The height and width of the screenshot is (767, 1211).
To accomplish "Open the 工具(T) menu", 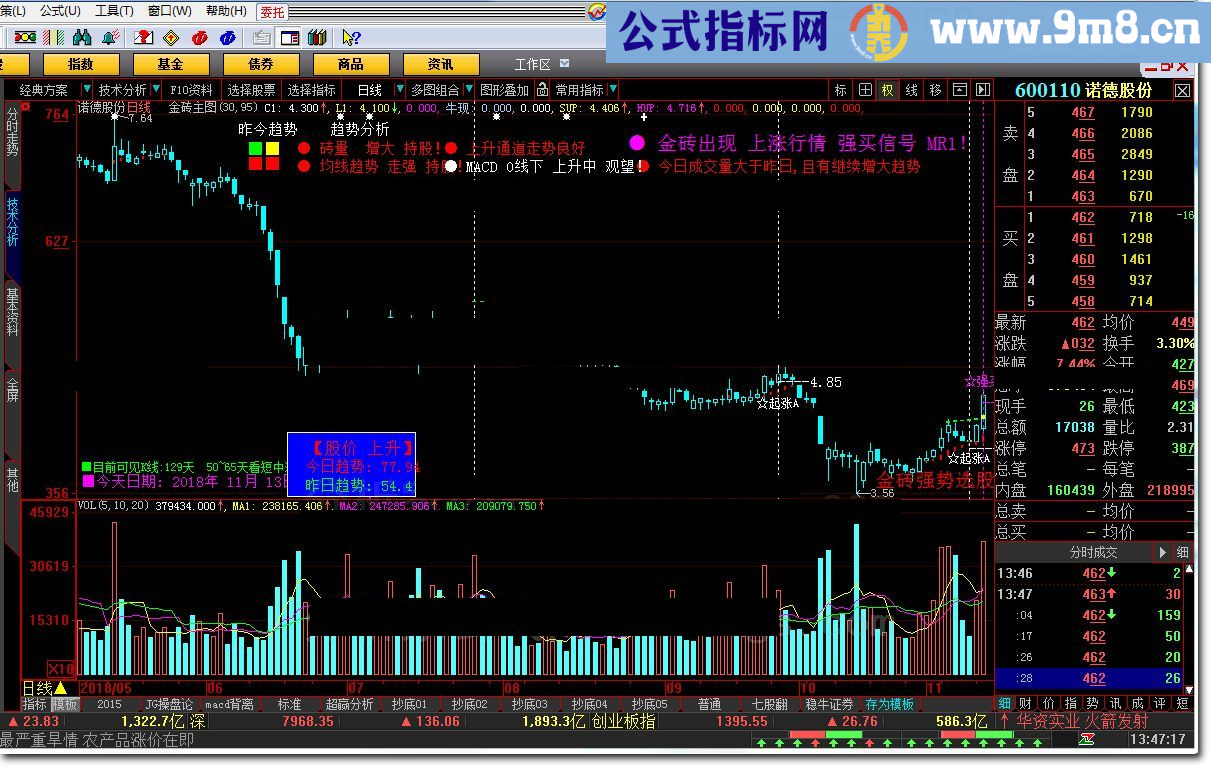I will click(x=113, y=11).
